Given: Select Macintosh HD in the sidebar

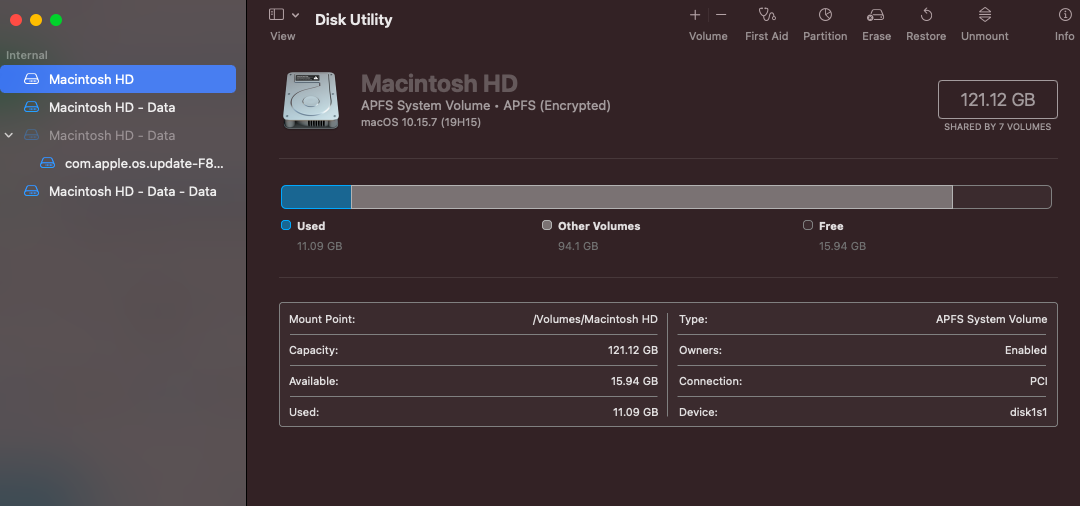Looking at the screenshot, I should pos(118,79).
